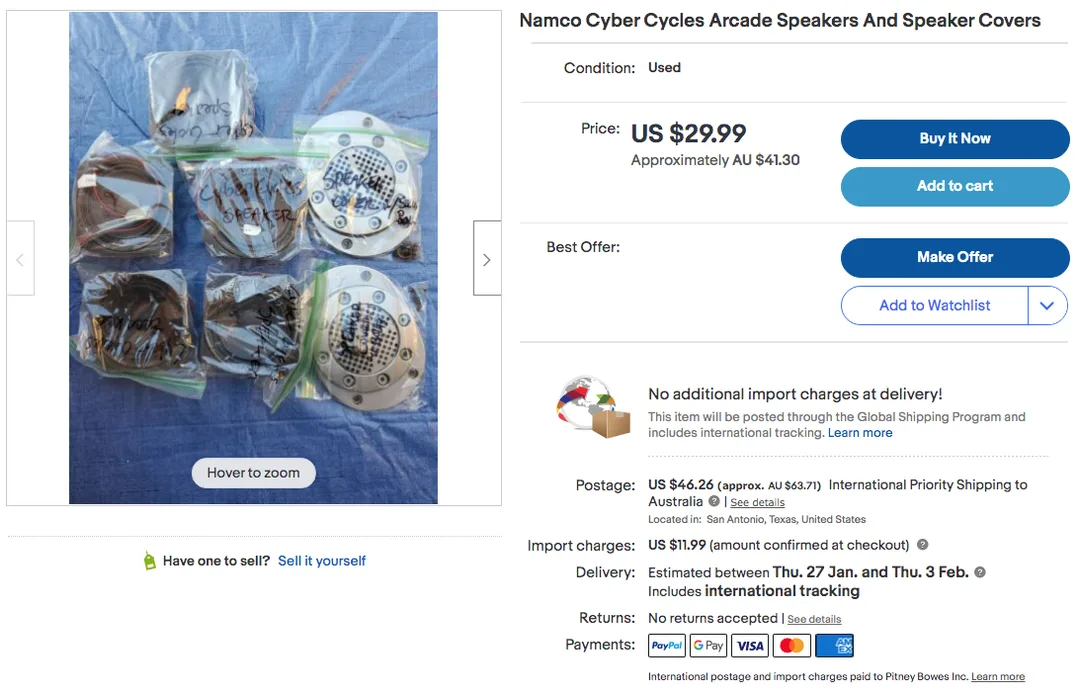Click the Global Shipping Program globe icon
This screenshot has height=695, width=1080.
(593, 407)
